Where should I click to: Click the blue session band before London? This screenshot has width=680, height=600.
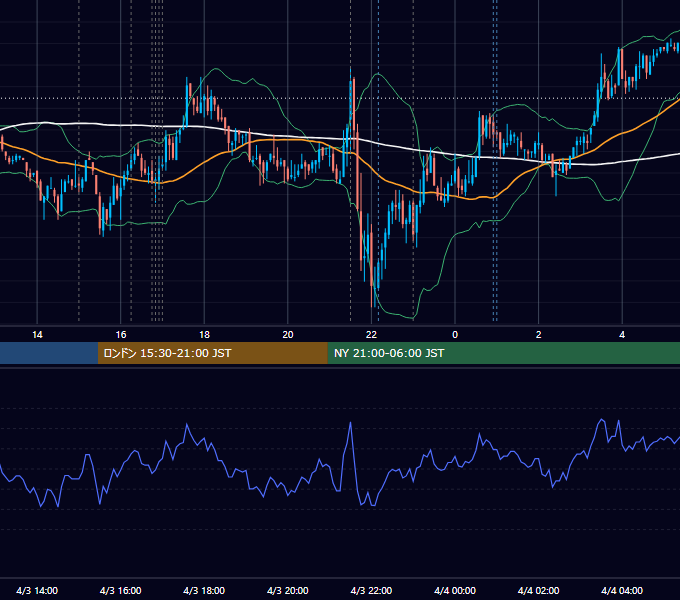tap(49, 353)
